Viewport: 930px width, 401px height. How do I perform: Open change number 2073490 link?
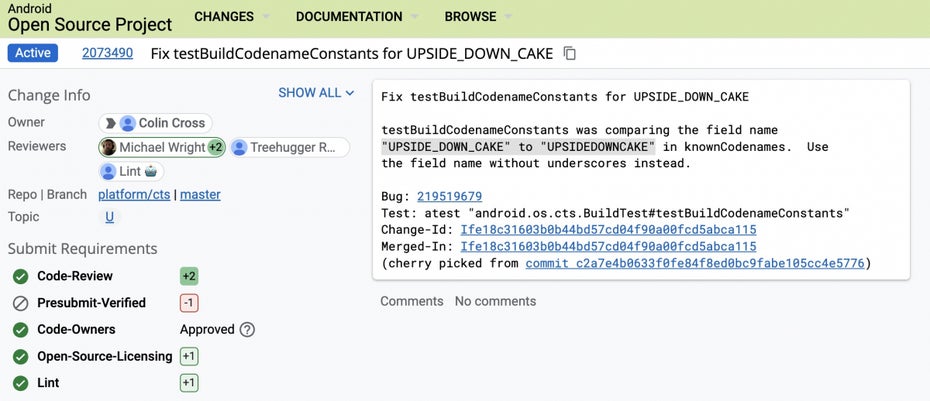(x=107, y=53)
